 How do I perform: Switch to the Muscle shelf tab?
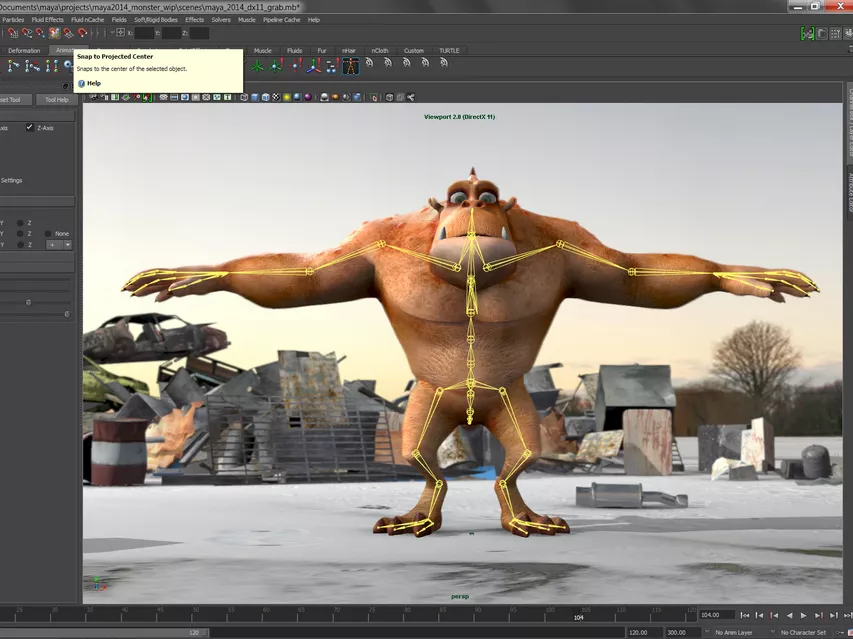[263, 51]
